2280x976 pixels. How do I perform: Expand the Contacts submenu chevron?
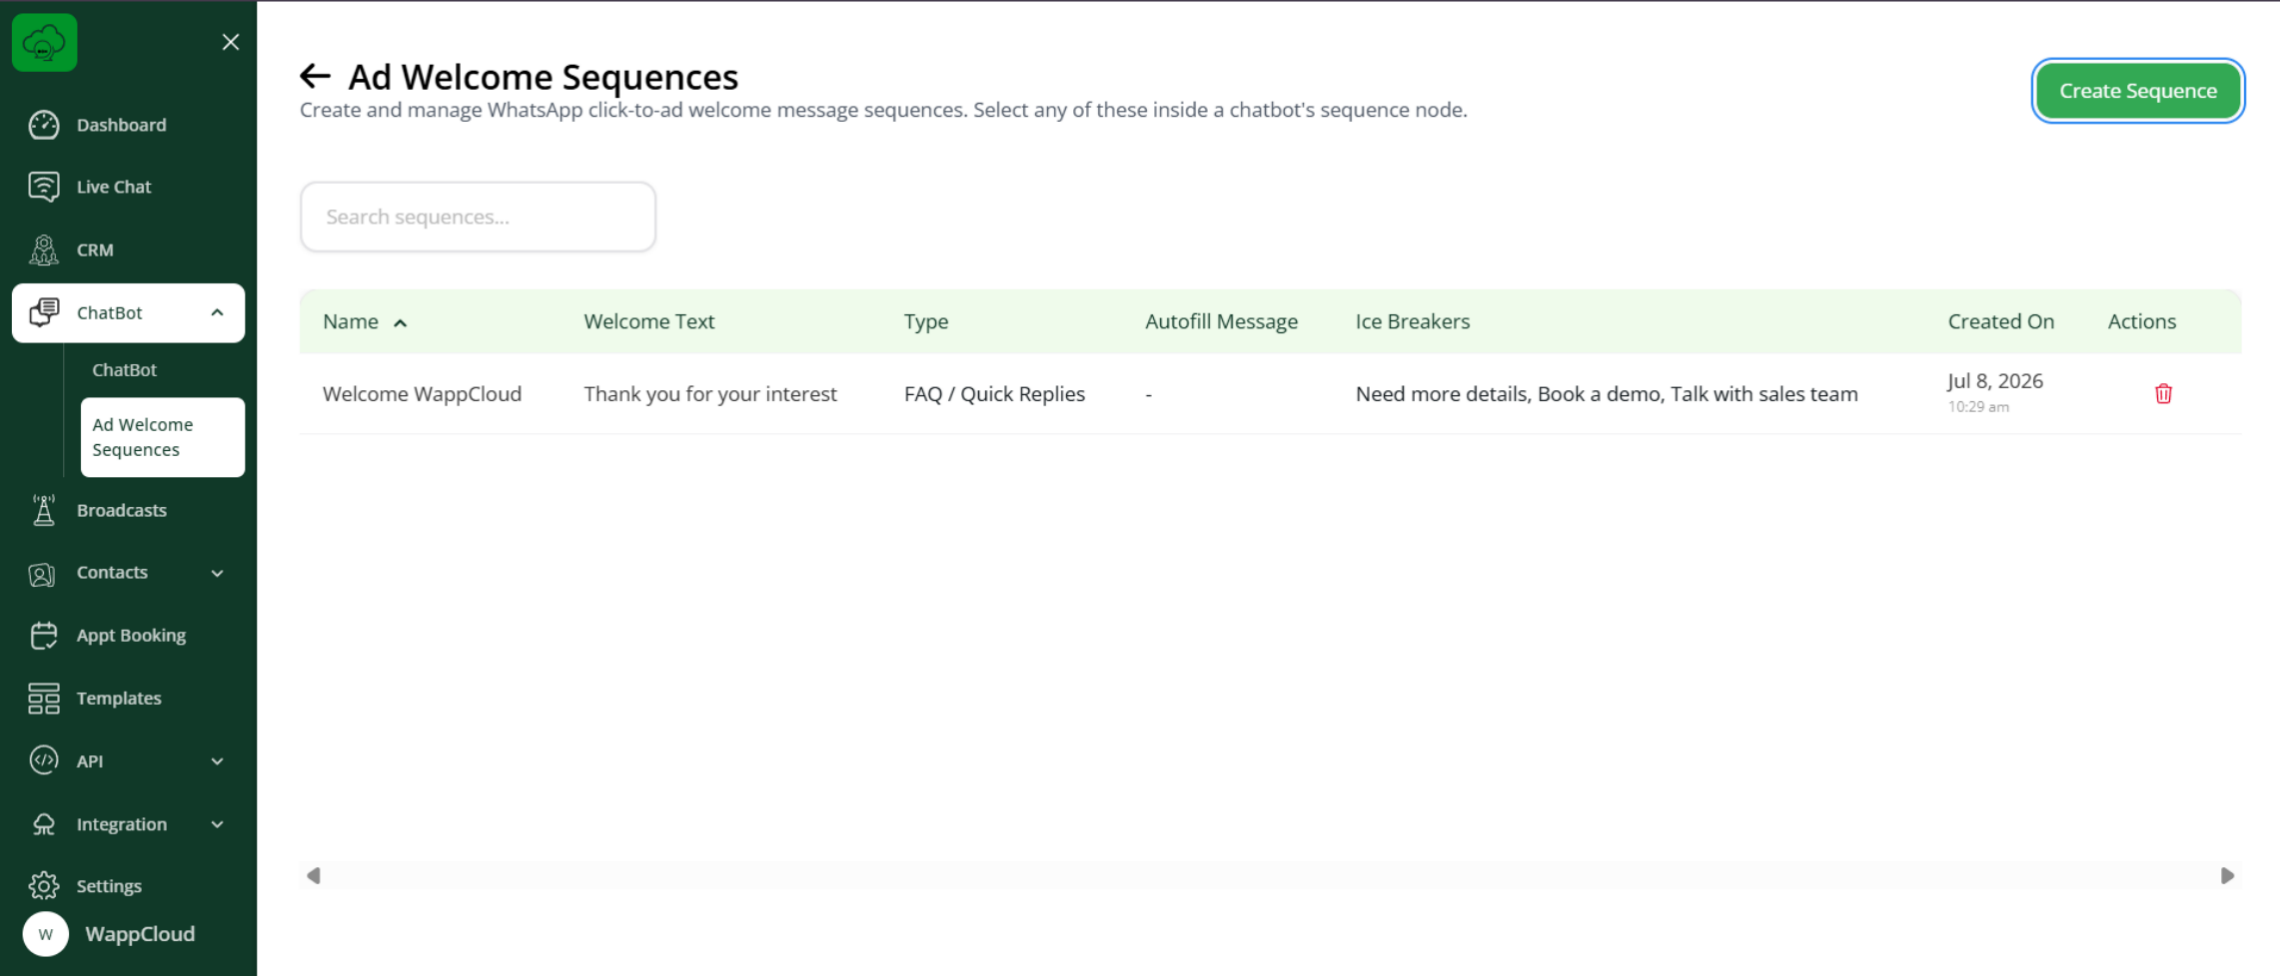(217, 573)
